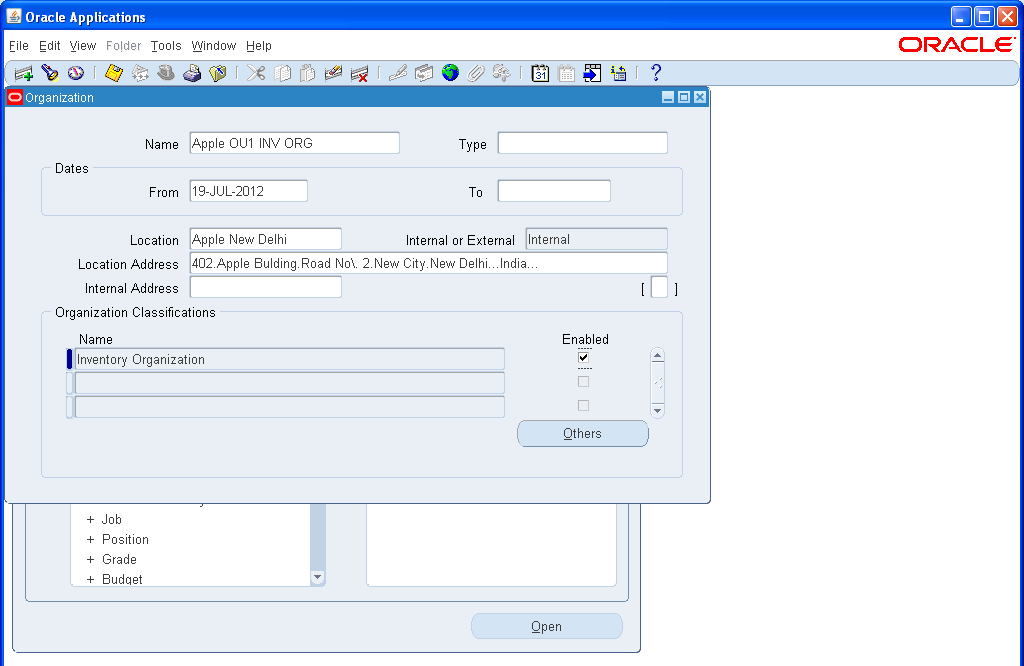Click the New record toolbar icon

[24, 73]
